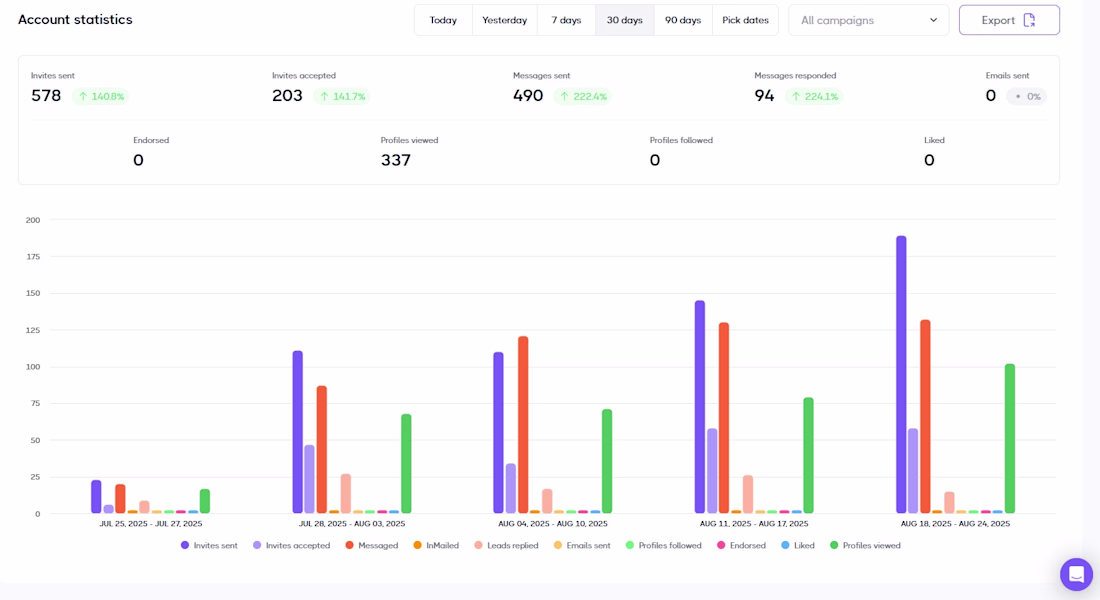Toggle Liked legend series
This screenshot has height=600, width=1100.
[x=798, y=545]
